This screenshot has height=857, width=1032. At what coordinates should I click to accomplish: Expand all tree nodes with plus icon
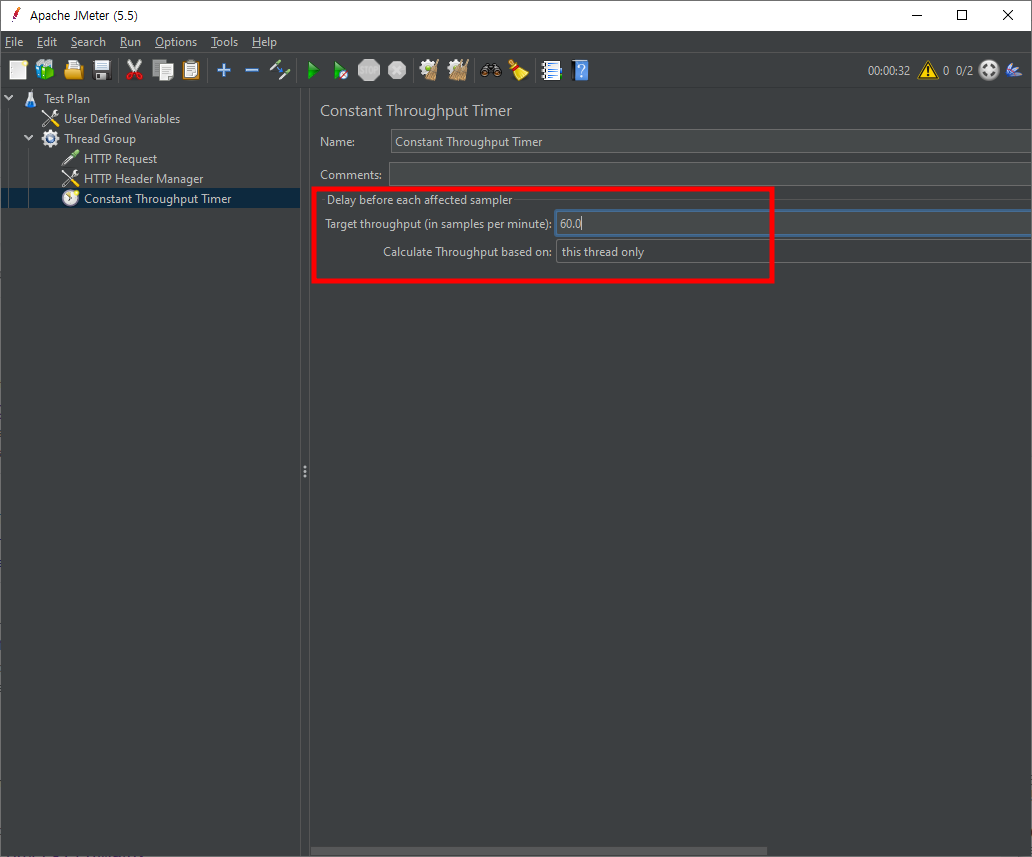click(x=224, y=70)
